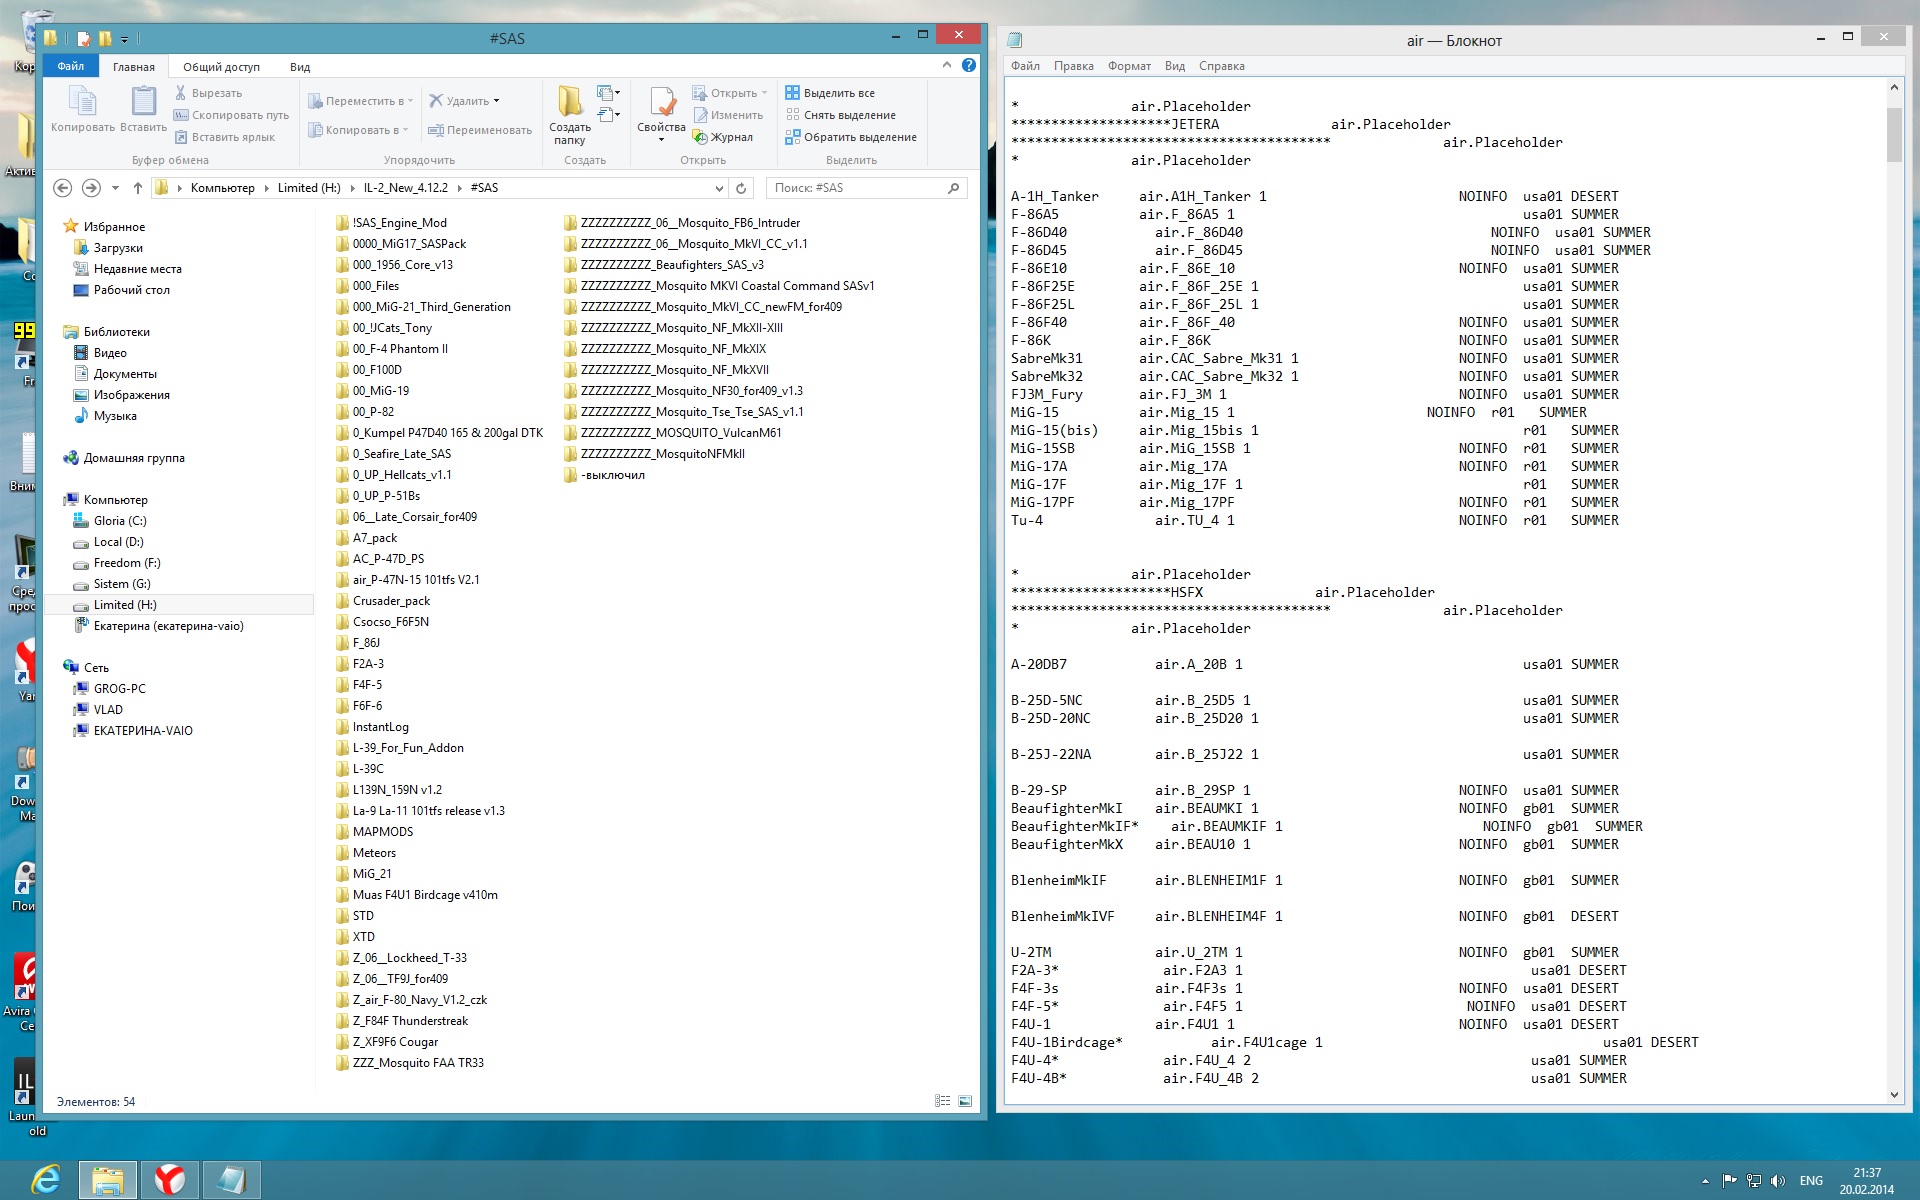Open the Удалить dropdown arrow
The image size is (1920, 1200).
[496, 101]
